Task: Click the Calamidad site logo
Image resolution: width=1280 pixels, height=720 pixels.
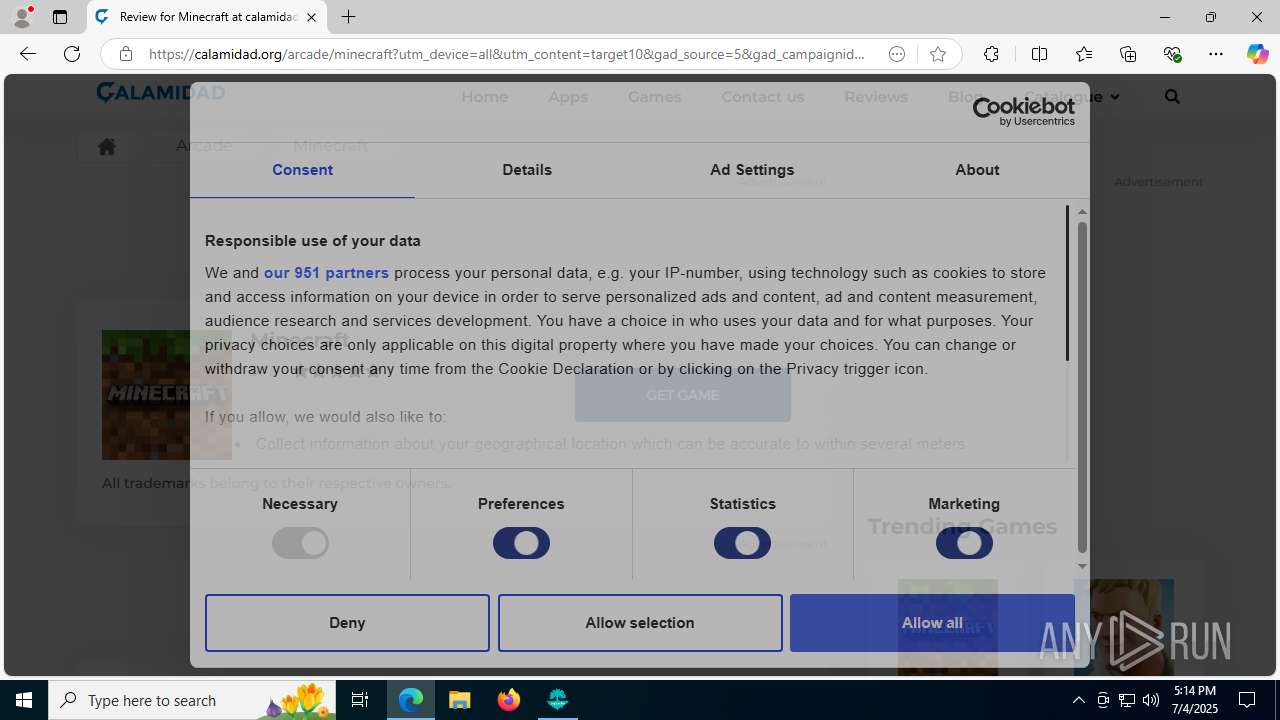Action: [x=160, y=92]
